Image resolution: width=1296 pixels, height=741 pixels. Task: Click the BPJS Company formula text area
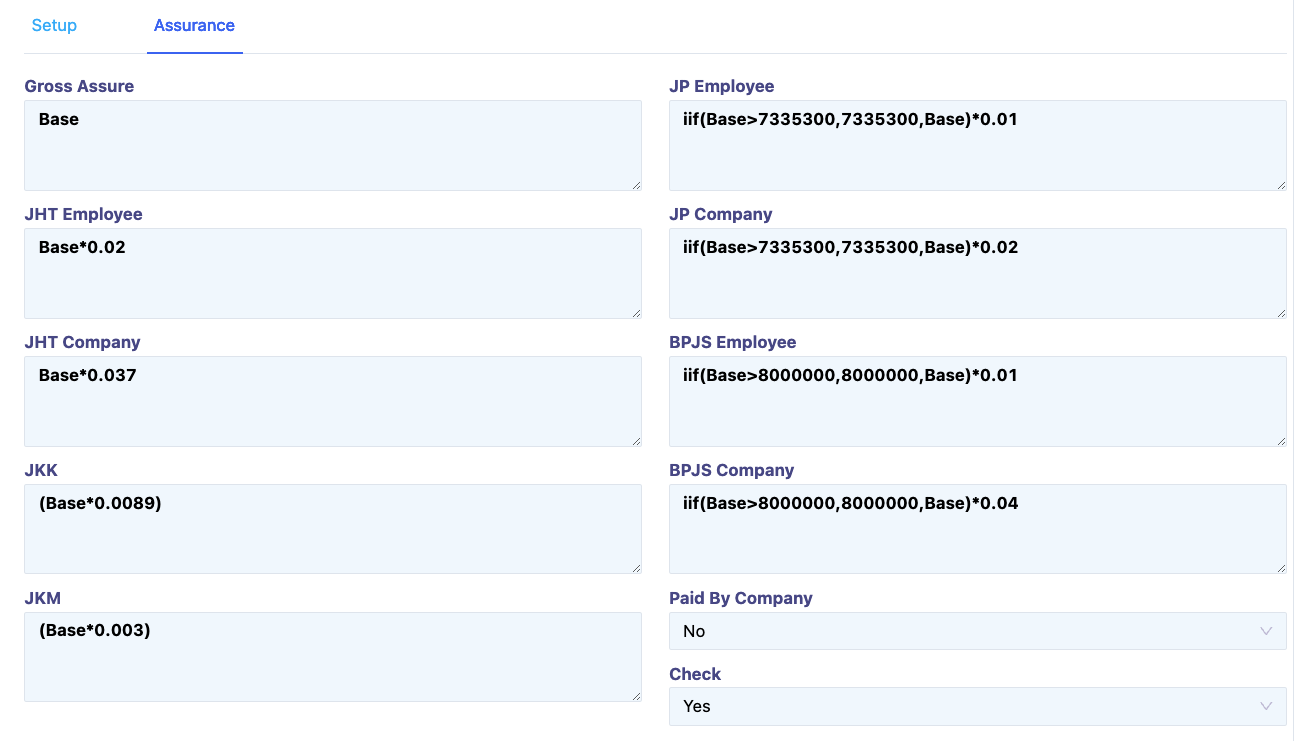pyautogui.click(x=977, y=529)
